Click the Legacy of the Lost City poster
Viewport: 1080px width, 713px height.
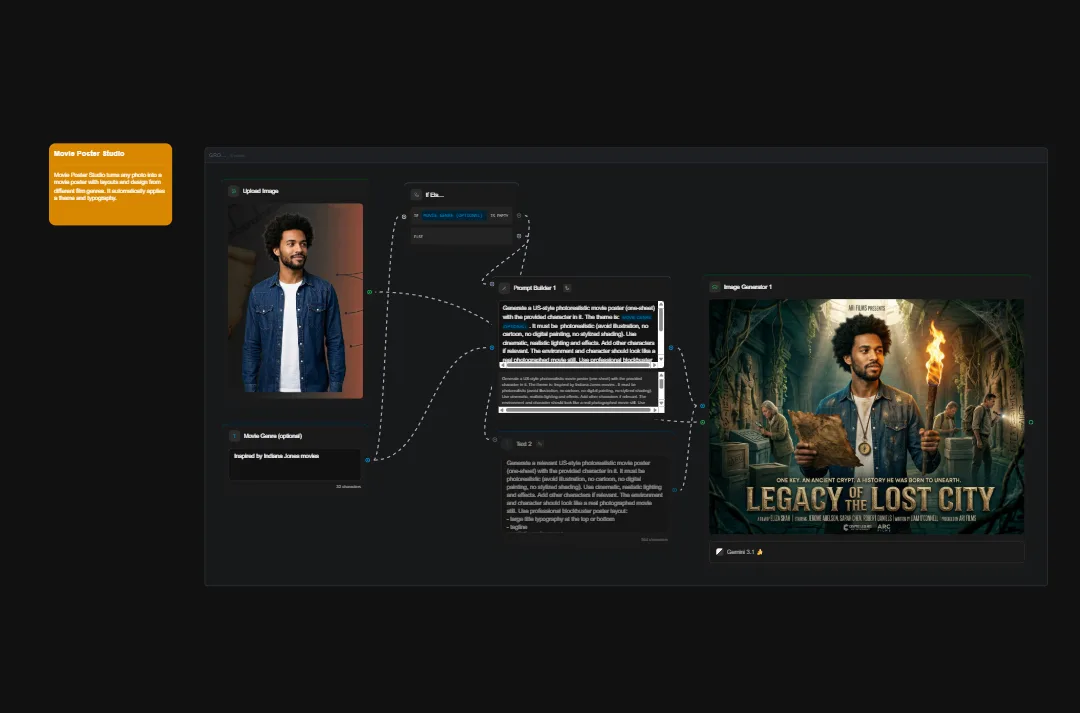click(865, 417)
